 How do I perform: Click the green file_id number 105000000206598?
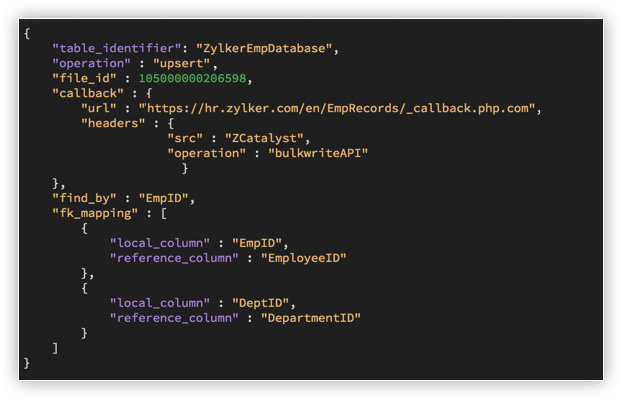(192, 79)
